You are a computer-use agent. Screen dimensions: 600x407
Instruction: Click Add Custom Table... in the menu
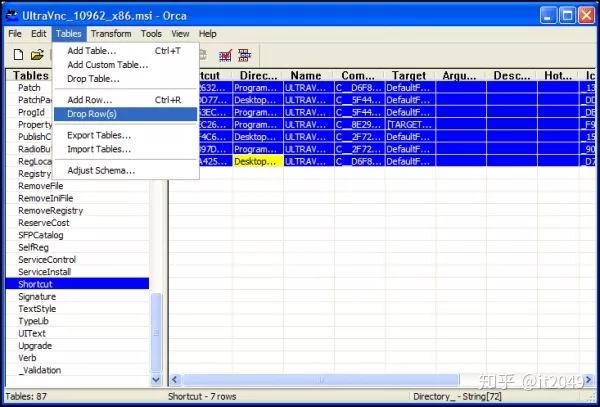107,65
